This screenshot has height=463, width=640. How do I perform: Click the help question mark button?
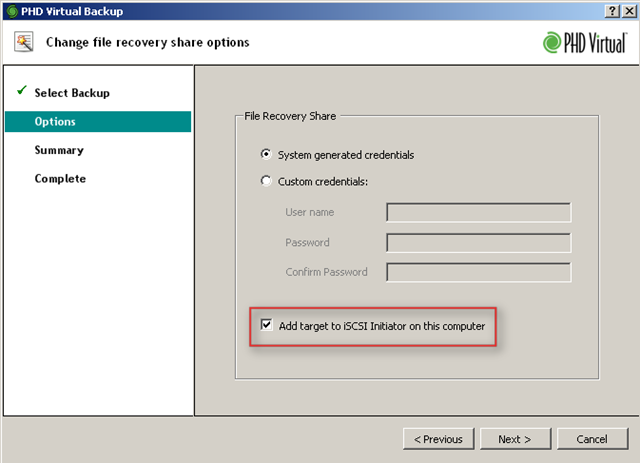coord(609,9)
